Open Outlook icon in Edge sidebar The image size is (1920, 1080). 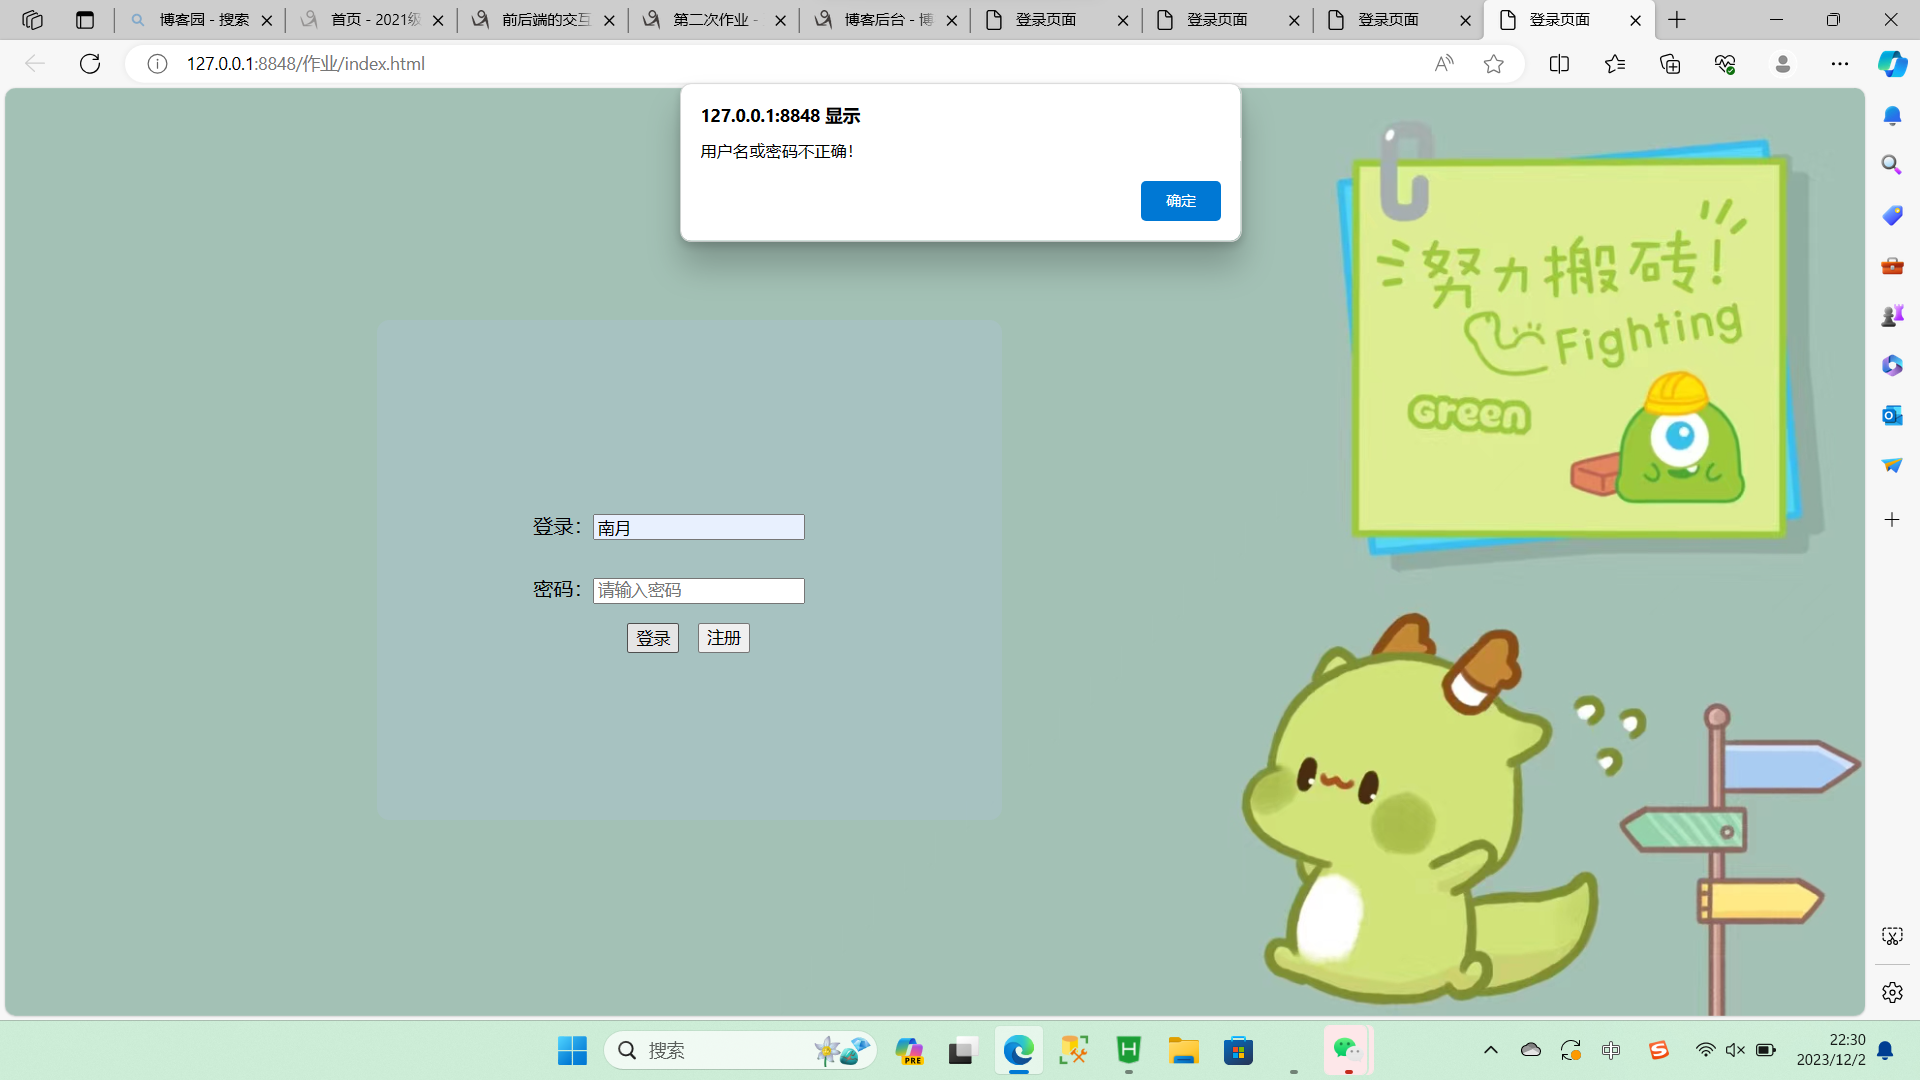click(x=1891, y=415)
